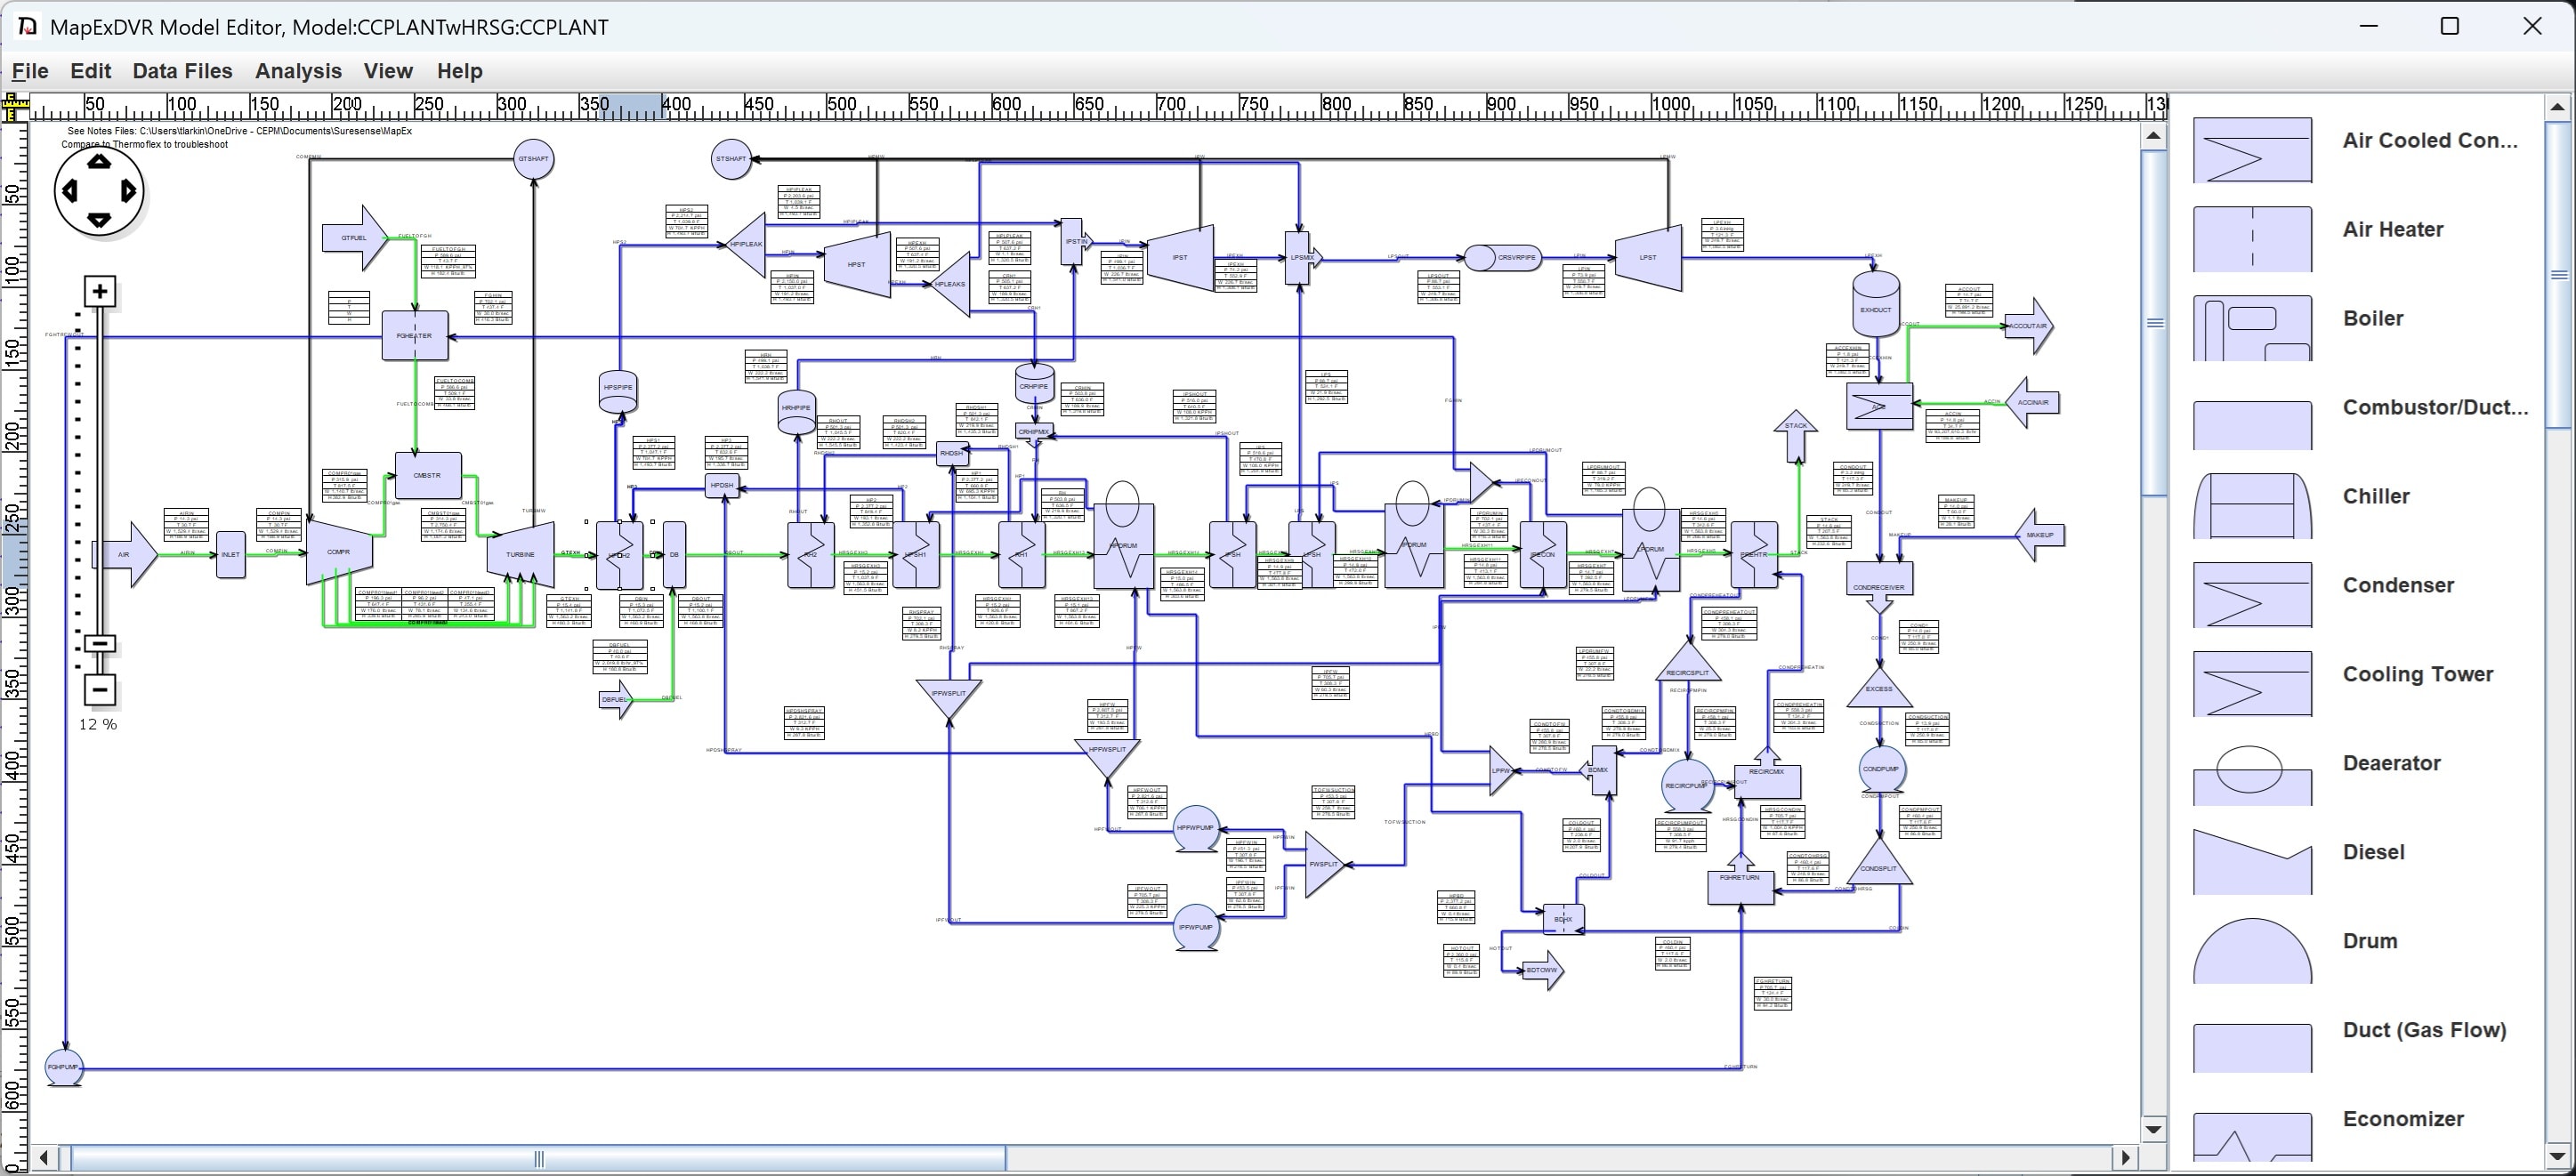Select the IPFWSPLIT triangle splitter

pyautogui.click(x=949, y=697)
